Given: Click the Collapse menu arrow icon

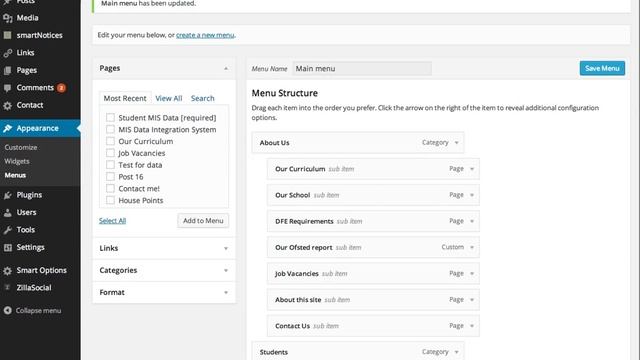Looking at the screenshot, I should pos(7,311).
